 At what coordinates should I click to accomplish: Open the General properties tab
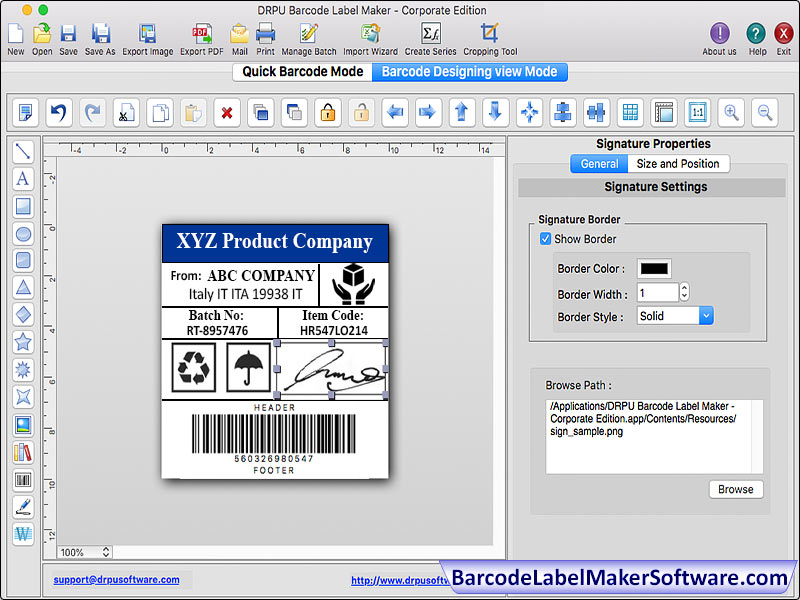tap(599, 164)
